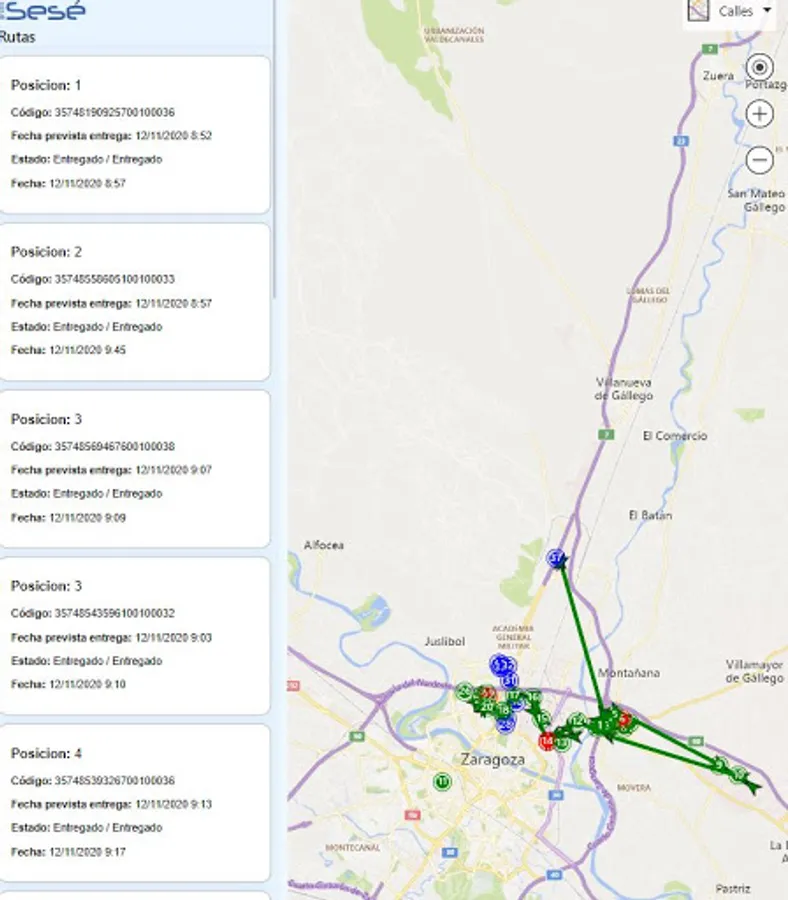Click the Zuera map label

[719, 76]
